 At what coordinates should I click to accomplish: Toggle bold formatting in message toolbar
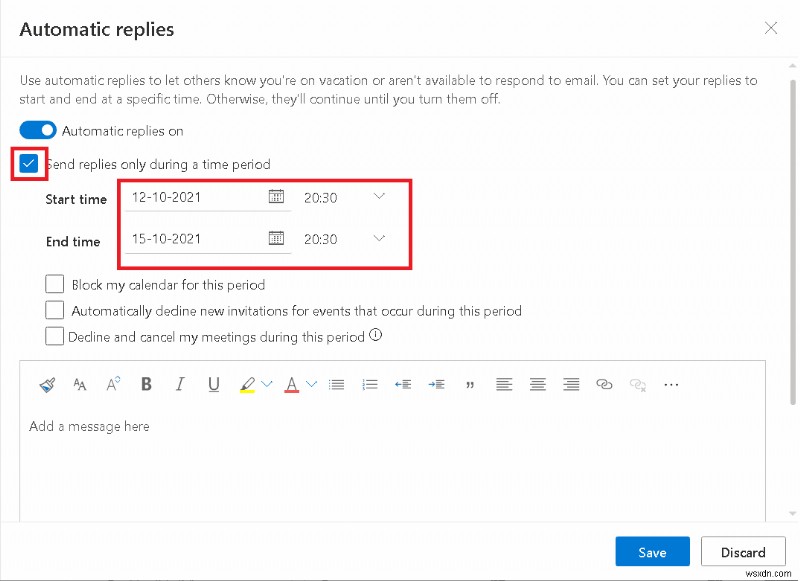tap(147, 384)
